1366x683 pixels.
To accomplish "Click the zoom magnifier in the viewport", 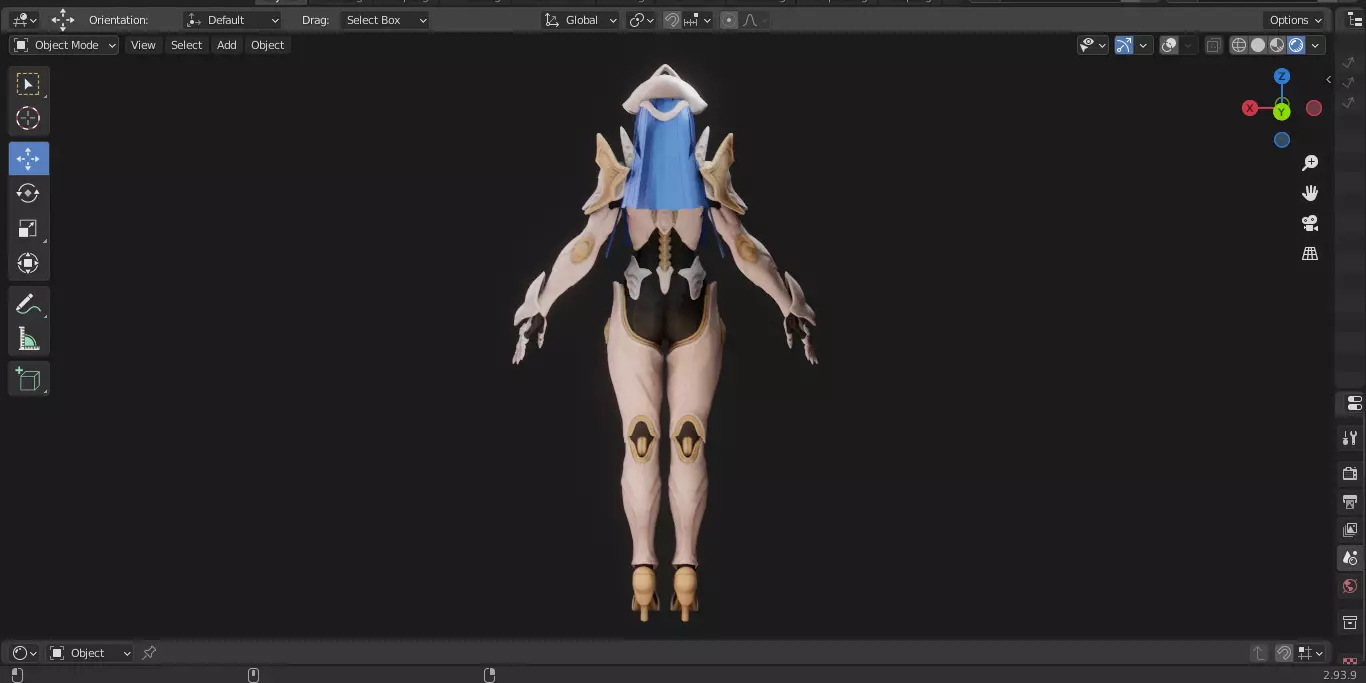I will pyautogui.click(x=1310, y=163).
